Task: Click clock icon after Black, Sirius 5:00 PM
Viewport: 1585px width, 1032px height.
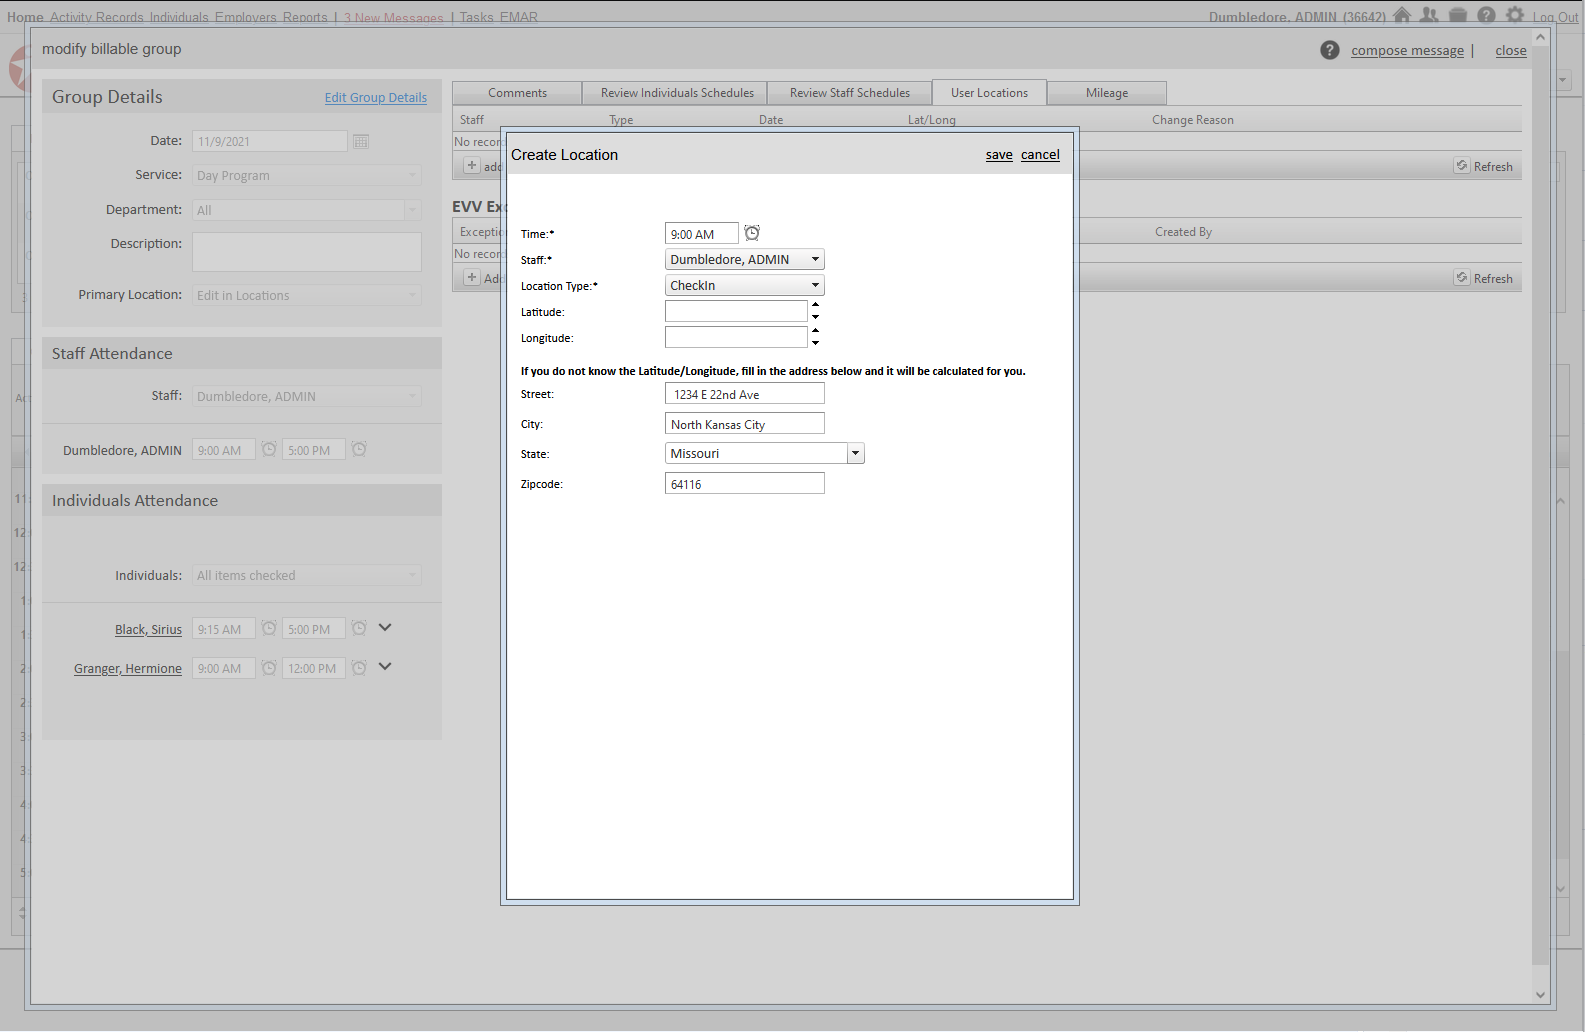Action: [x=359, y=628]
